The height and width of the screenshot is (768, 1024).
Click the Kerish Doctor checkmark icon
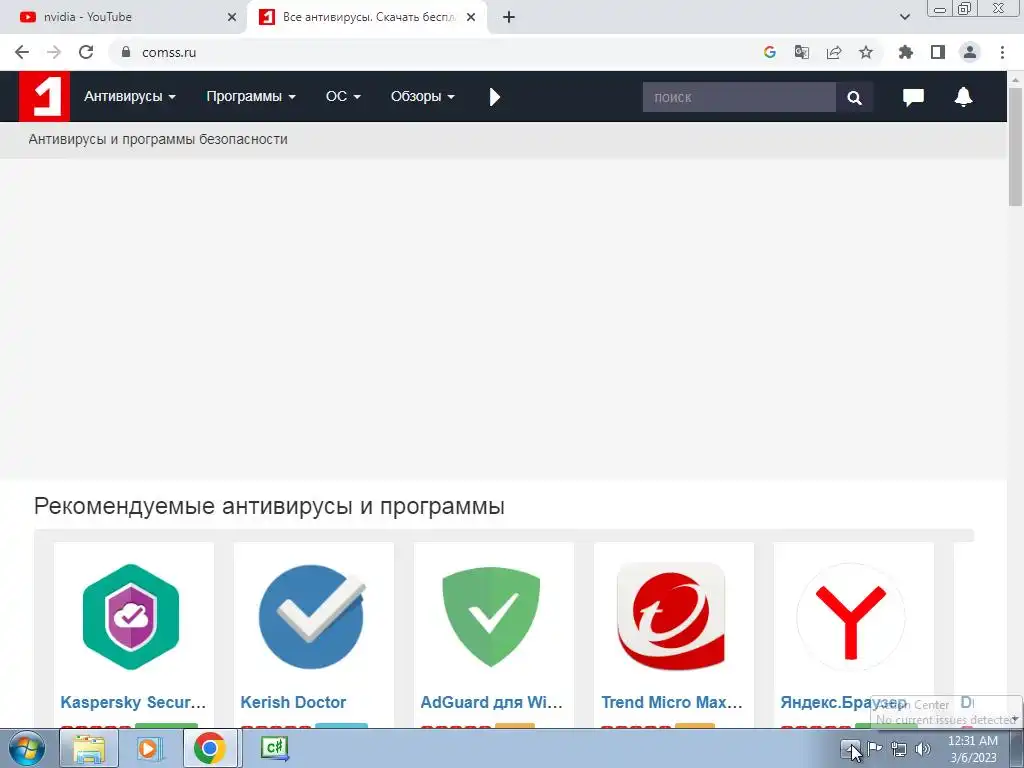pos(312,616)
